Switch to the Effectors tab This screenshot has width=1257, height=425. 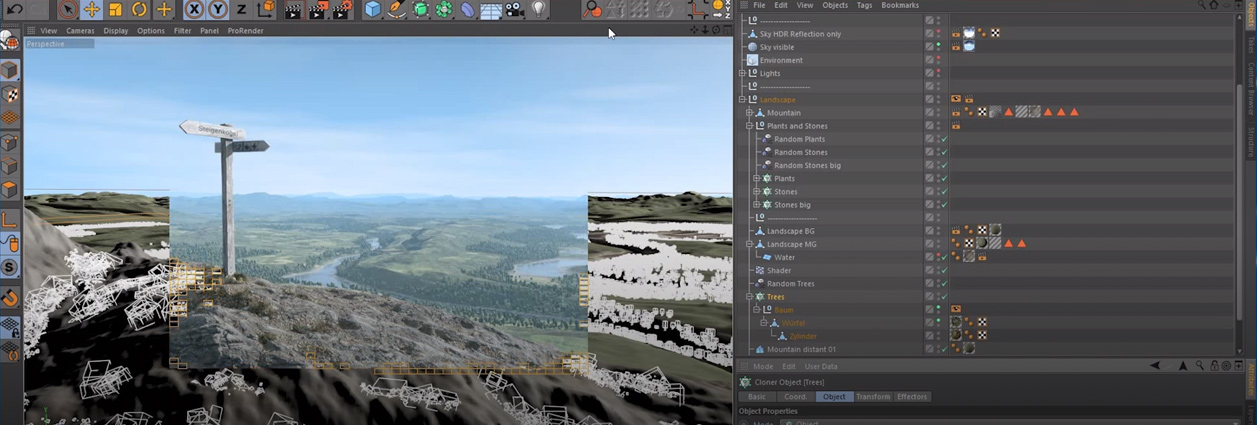(x=911, y=397)
